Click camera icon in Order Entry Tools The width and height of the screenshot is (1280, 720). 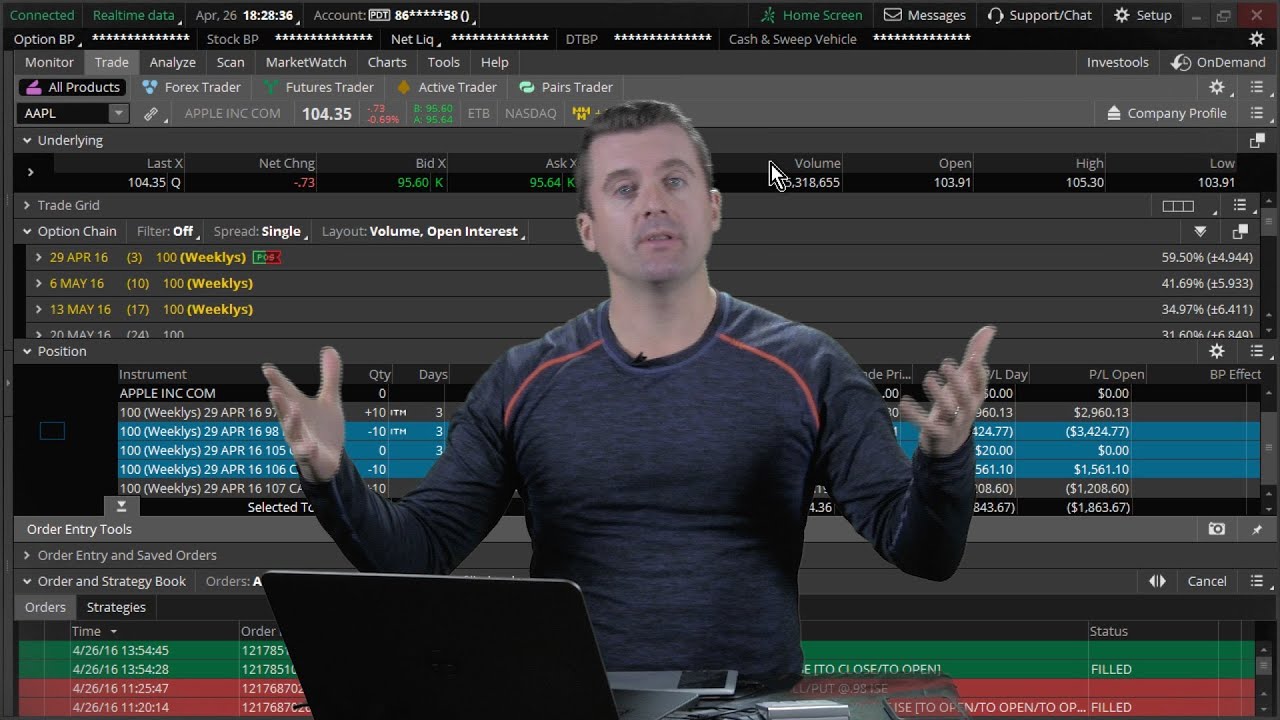(1217, 529)
